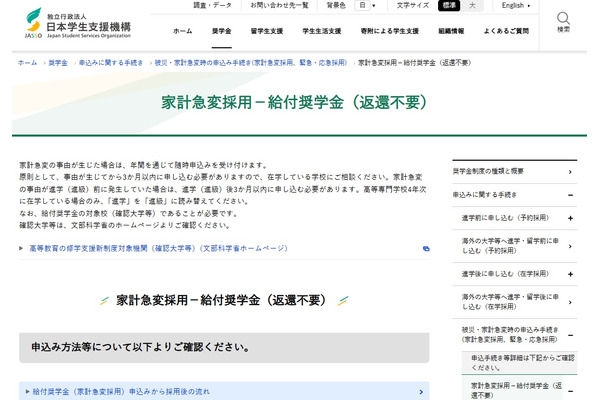Open the 奨学金 navigation item
The width and height of the screenshot is (600, 400).
point(222,31)
